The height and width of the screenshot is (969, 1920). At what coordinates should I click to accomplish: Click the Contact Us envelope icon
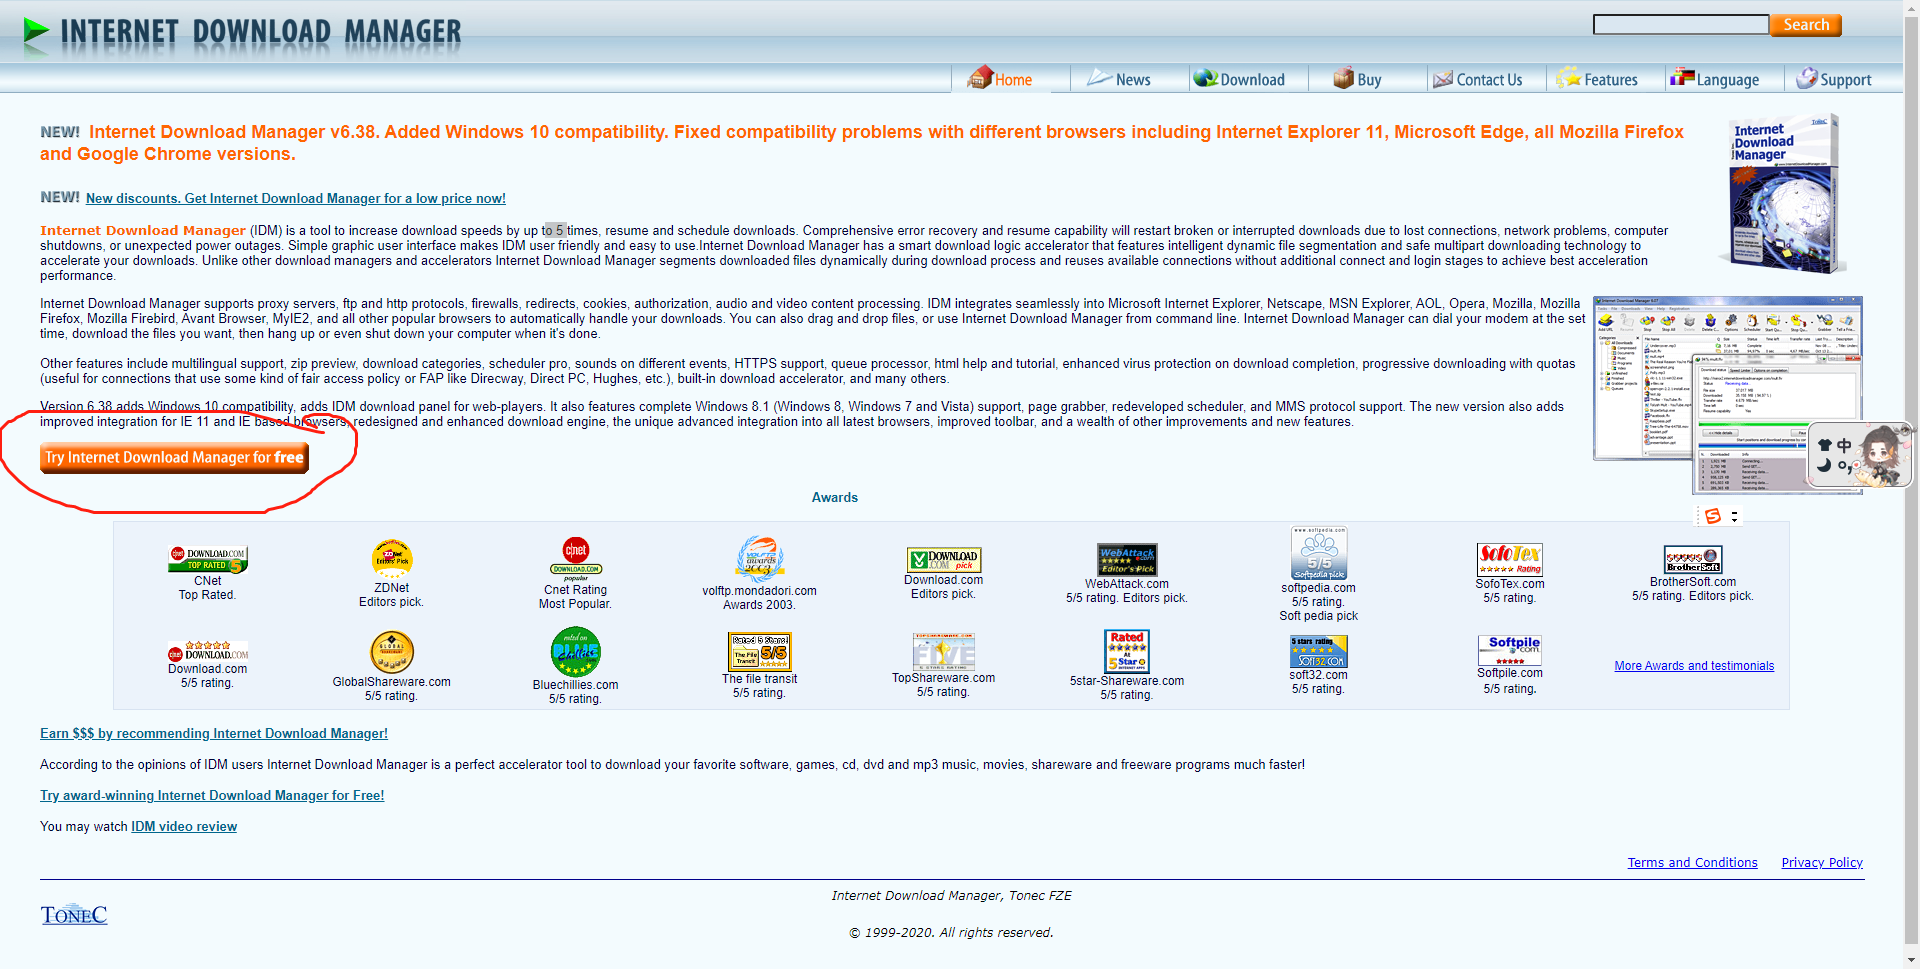point(1442,79)
